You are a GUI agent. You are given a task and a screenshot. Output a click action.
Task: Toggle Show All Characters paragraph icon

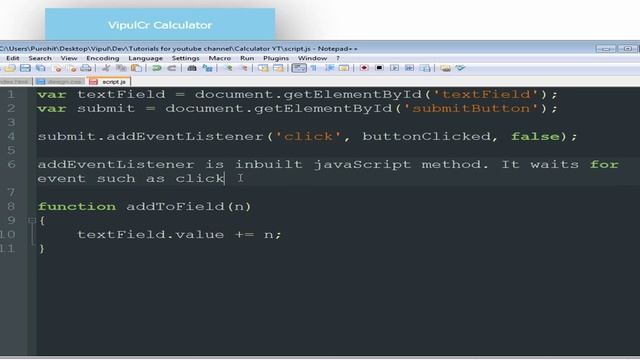point(314,68)
